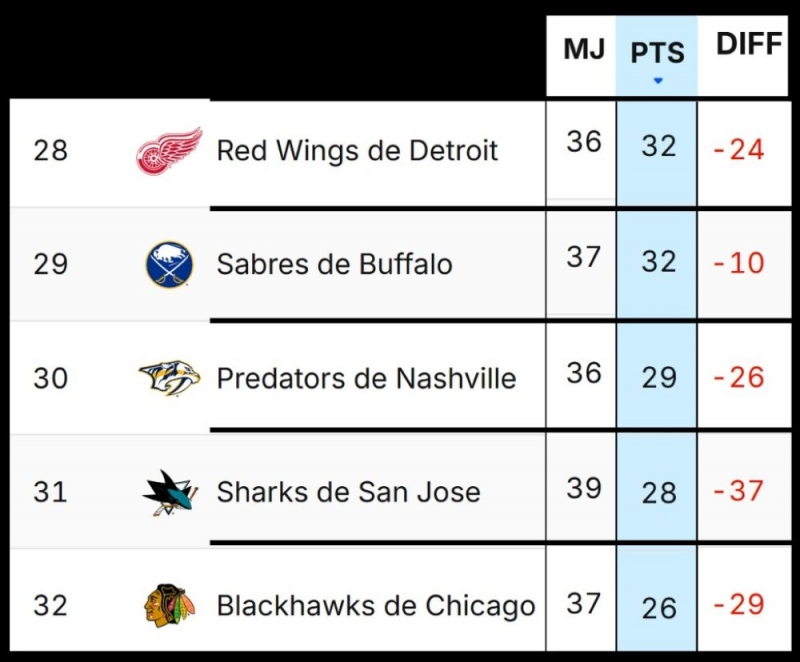
Task: Sort standings by the MJ column
Action: coord(583,47)
